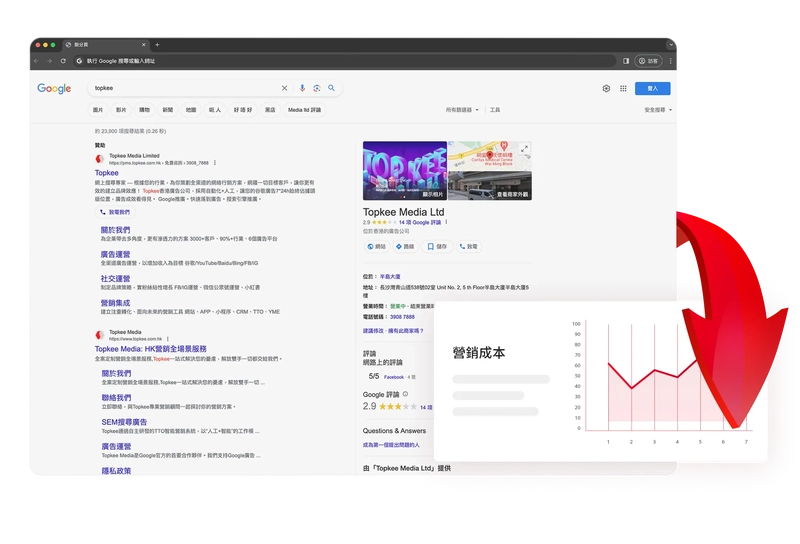Click the blue 登入 sign-in button
Screen dimensions: 800x544
tap(652, 88)
